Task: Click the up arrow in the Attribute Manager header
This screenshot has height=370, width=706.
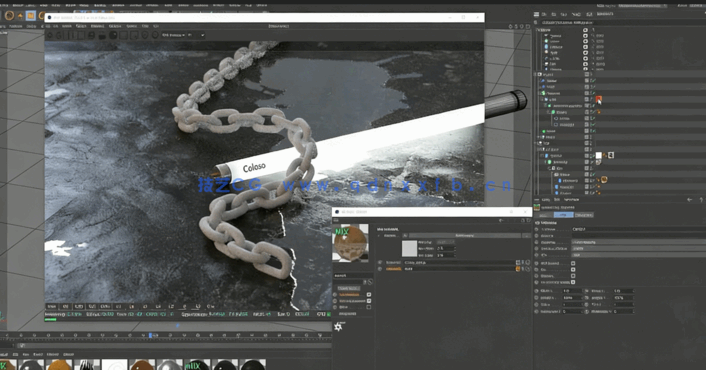Action: (x=701, y=199)
